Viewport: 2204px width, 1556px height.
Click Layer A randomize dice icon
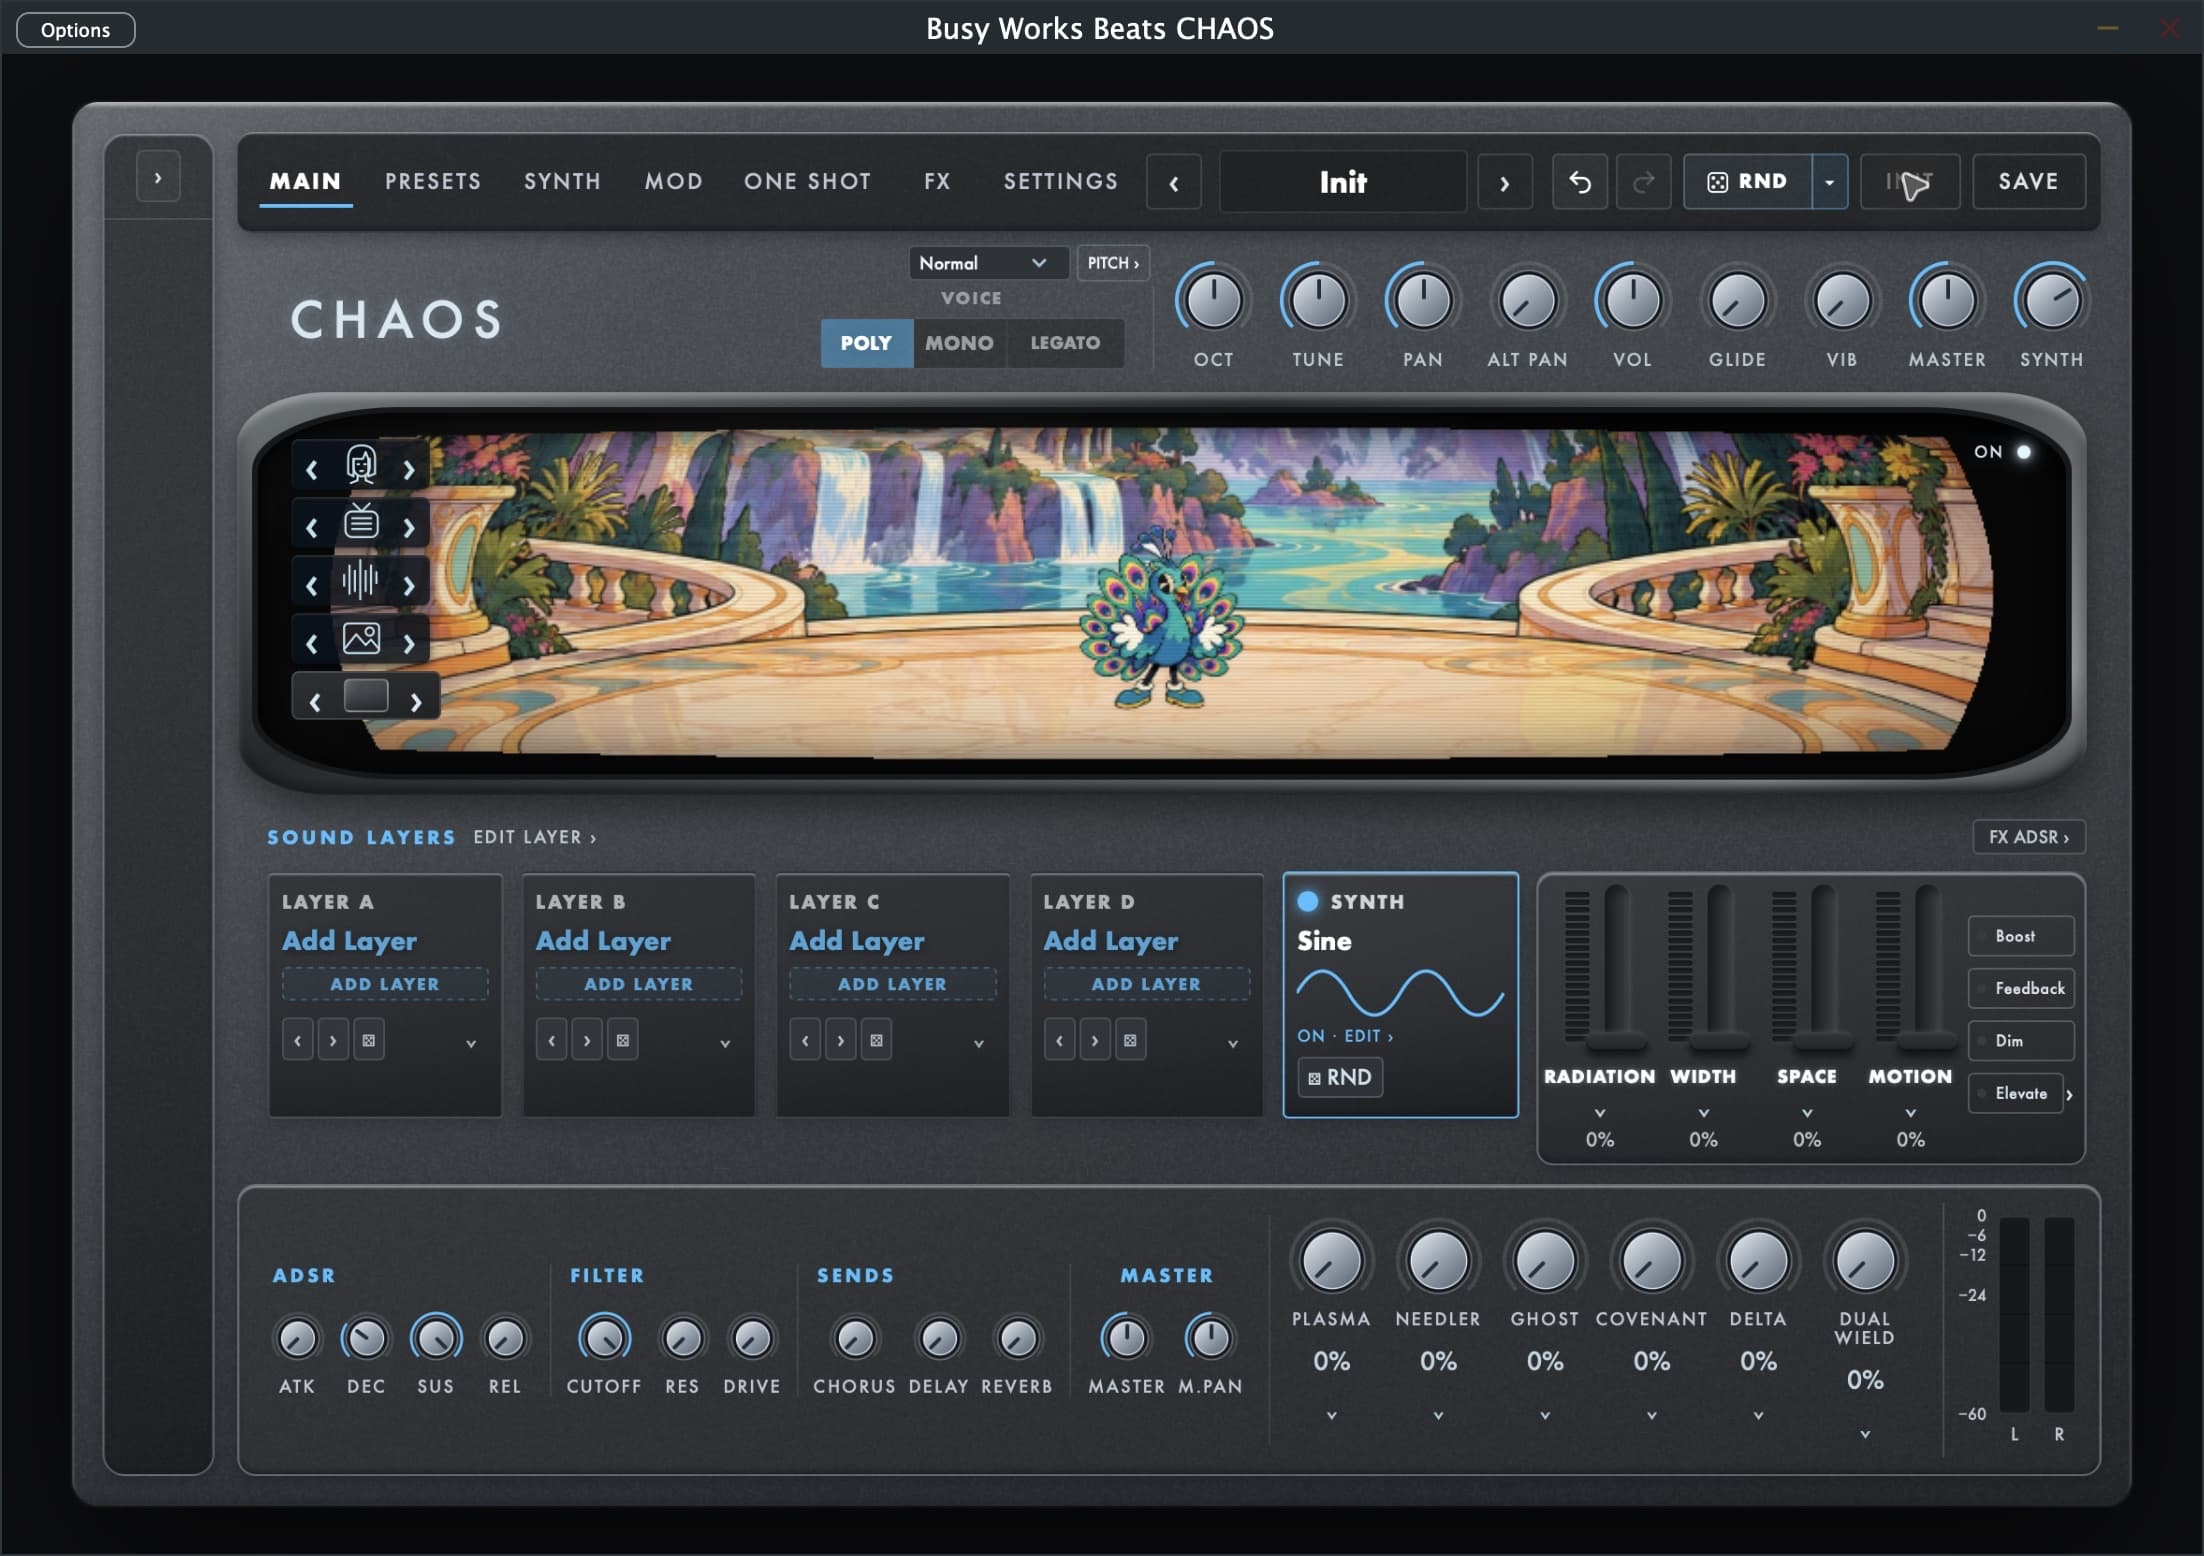(369, 1041)
